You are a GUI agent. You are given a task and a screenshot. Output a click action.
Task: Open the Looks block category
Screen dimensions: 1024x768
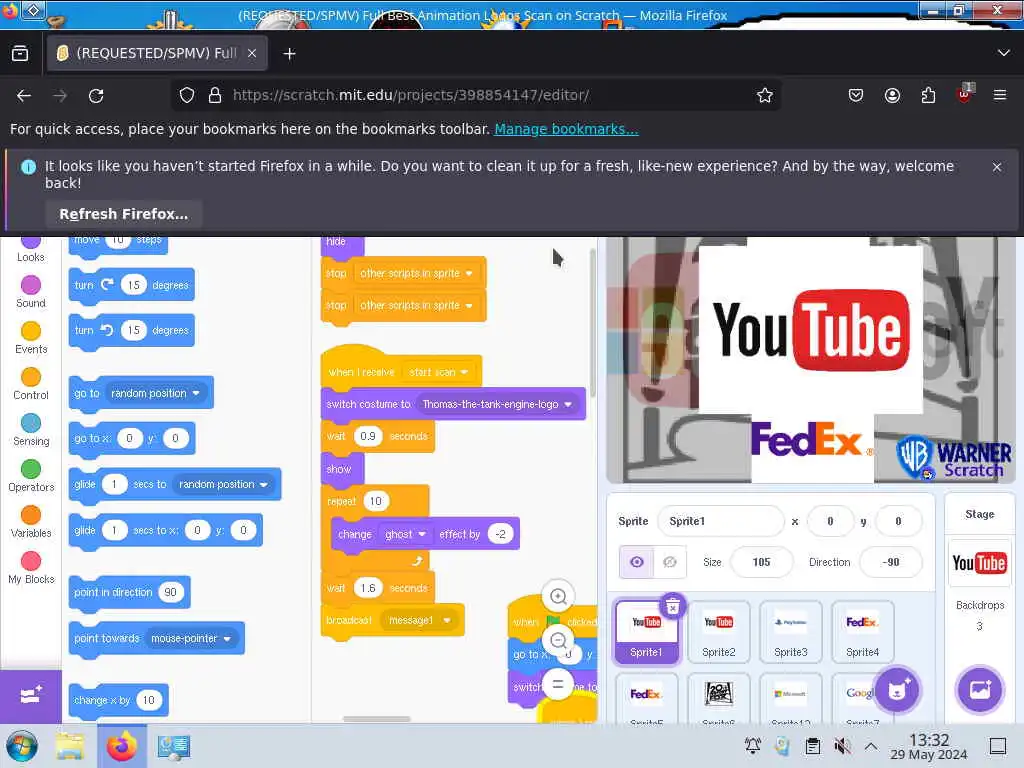coord(31,249)
